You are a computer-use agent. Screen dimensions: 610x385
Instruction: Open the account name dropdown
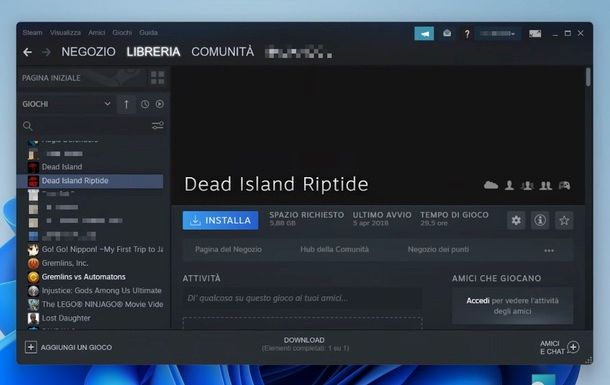tap(498, 34)
